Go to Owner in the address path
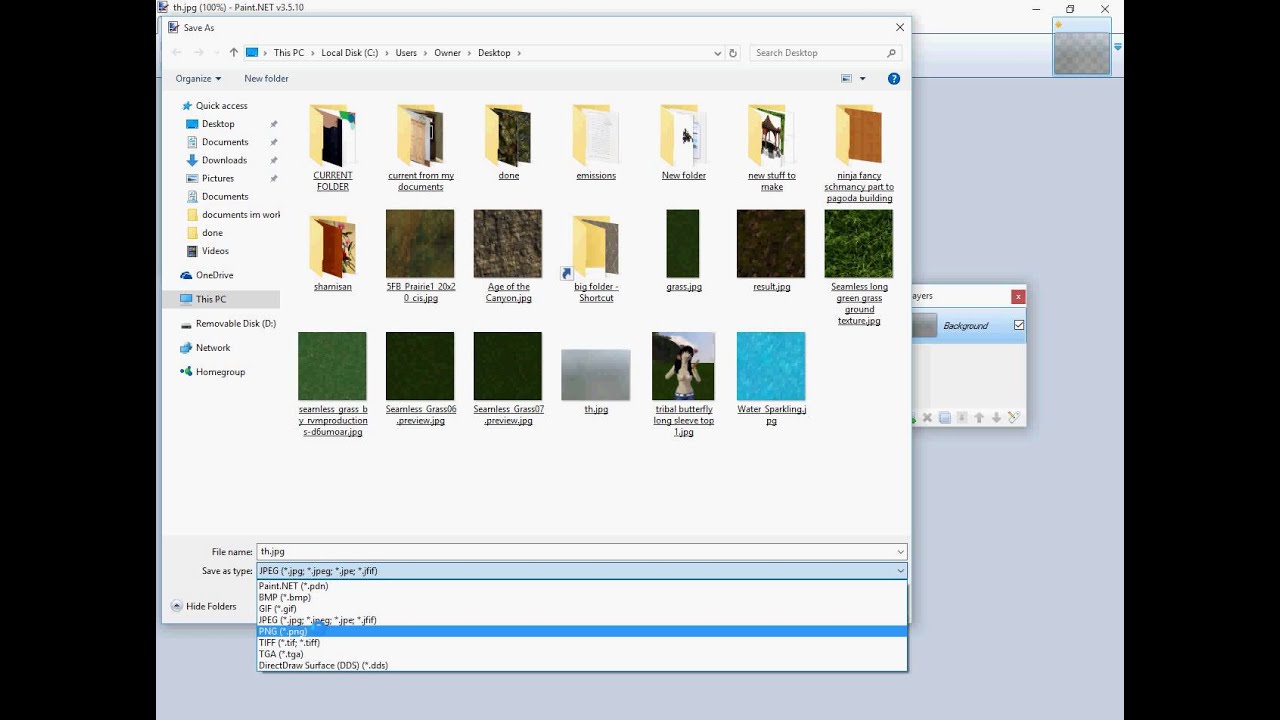 pyautogui.click(x=447, y=53)
